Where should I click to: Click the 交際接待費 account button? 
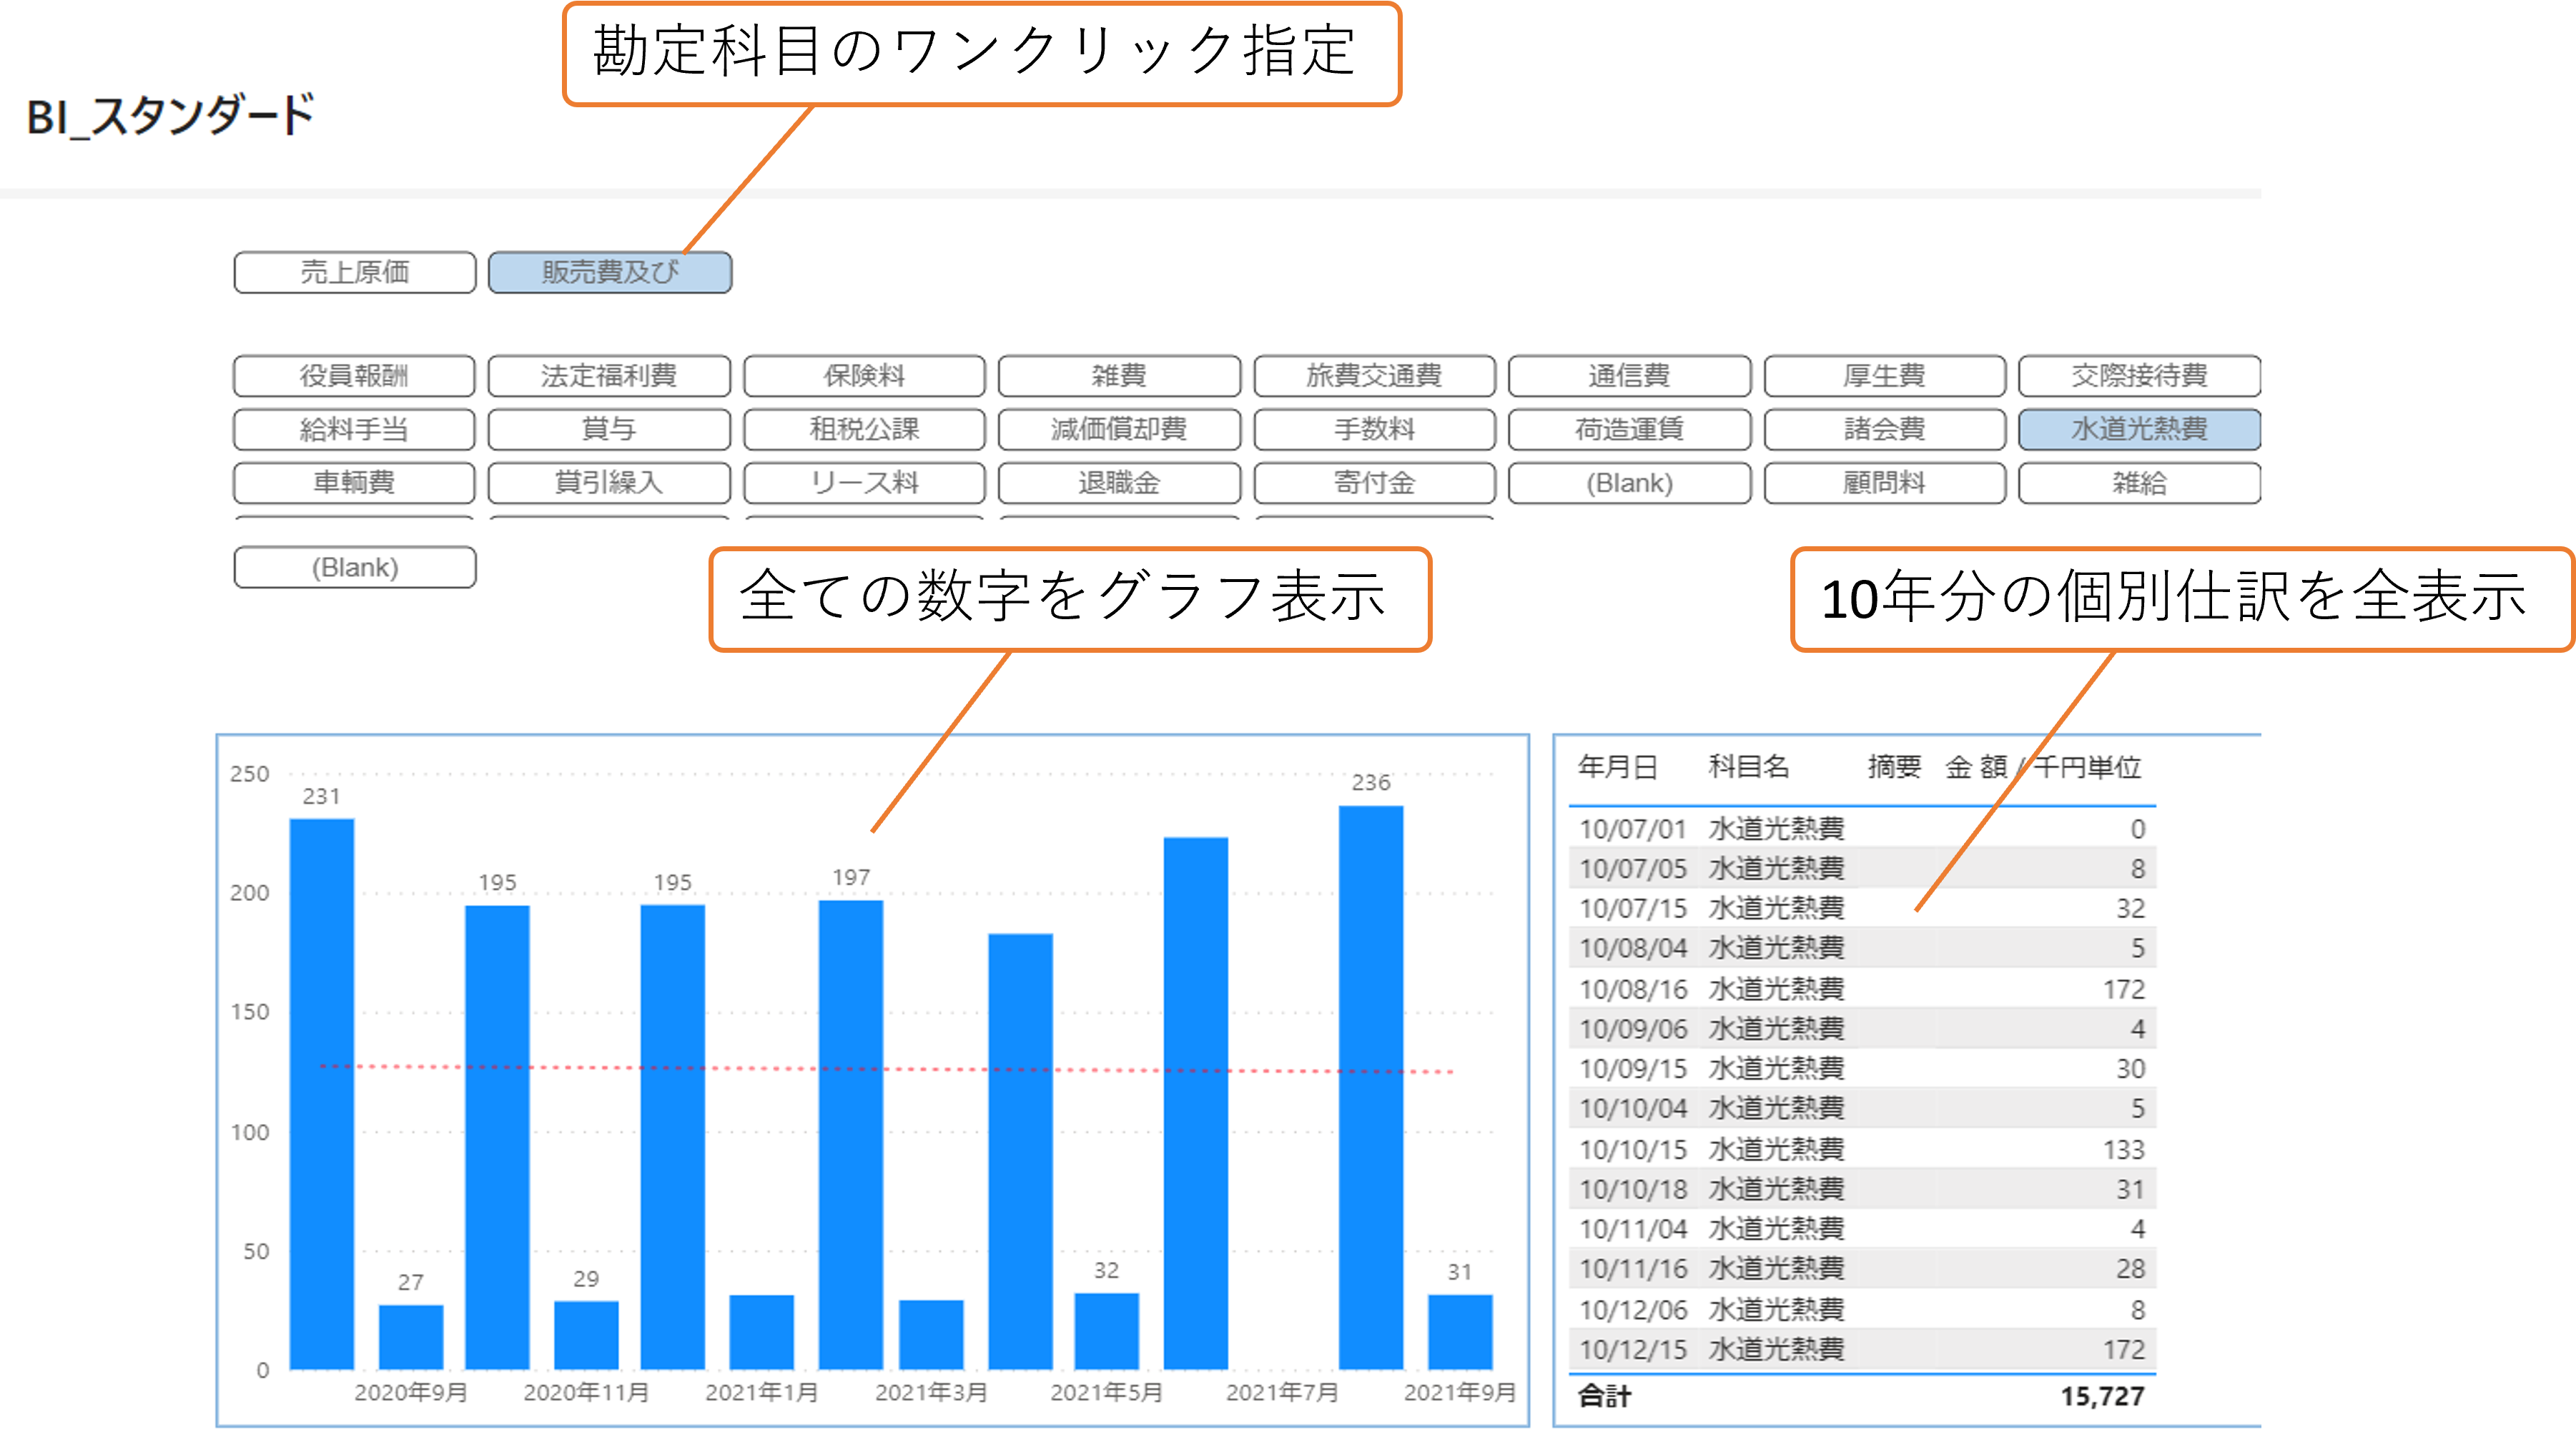click(x=2140, y=376)
